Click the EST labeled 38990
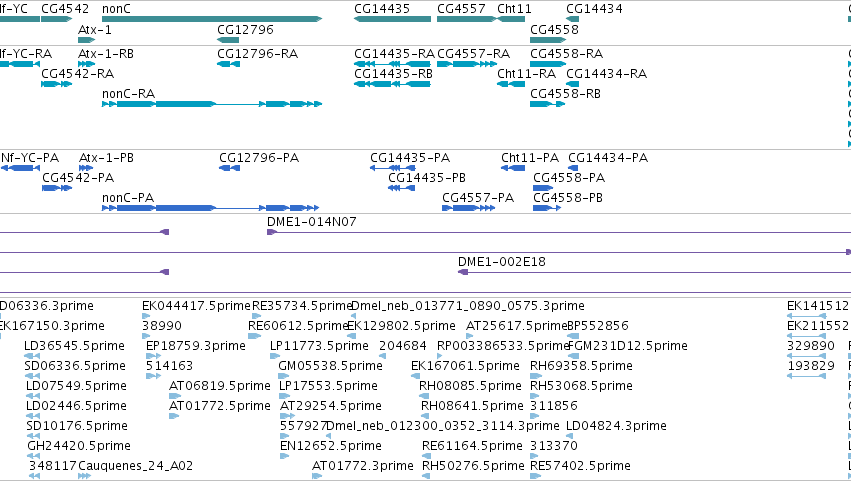The height and width of the screenshot is (481, 851). click(162, 326)
